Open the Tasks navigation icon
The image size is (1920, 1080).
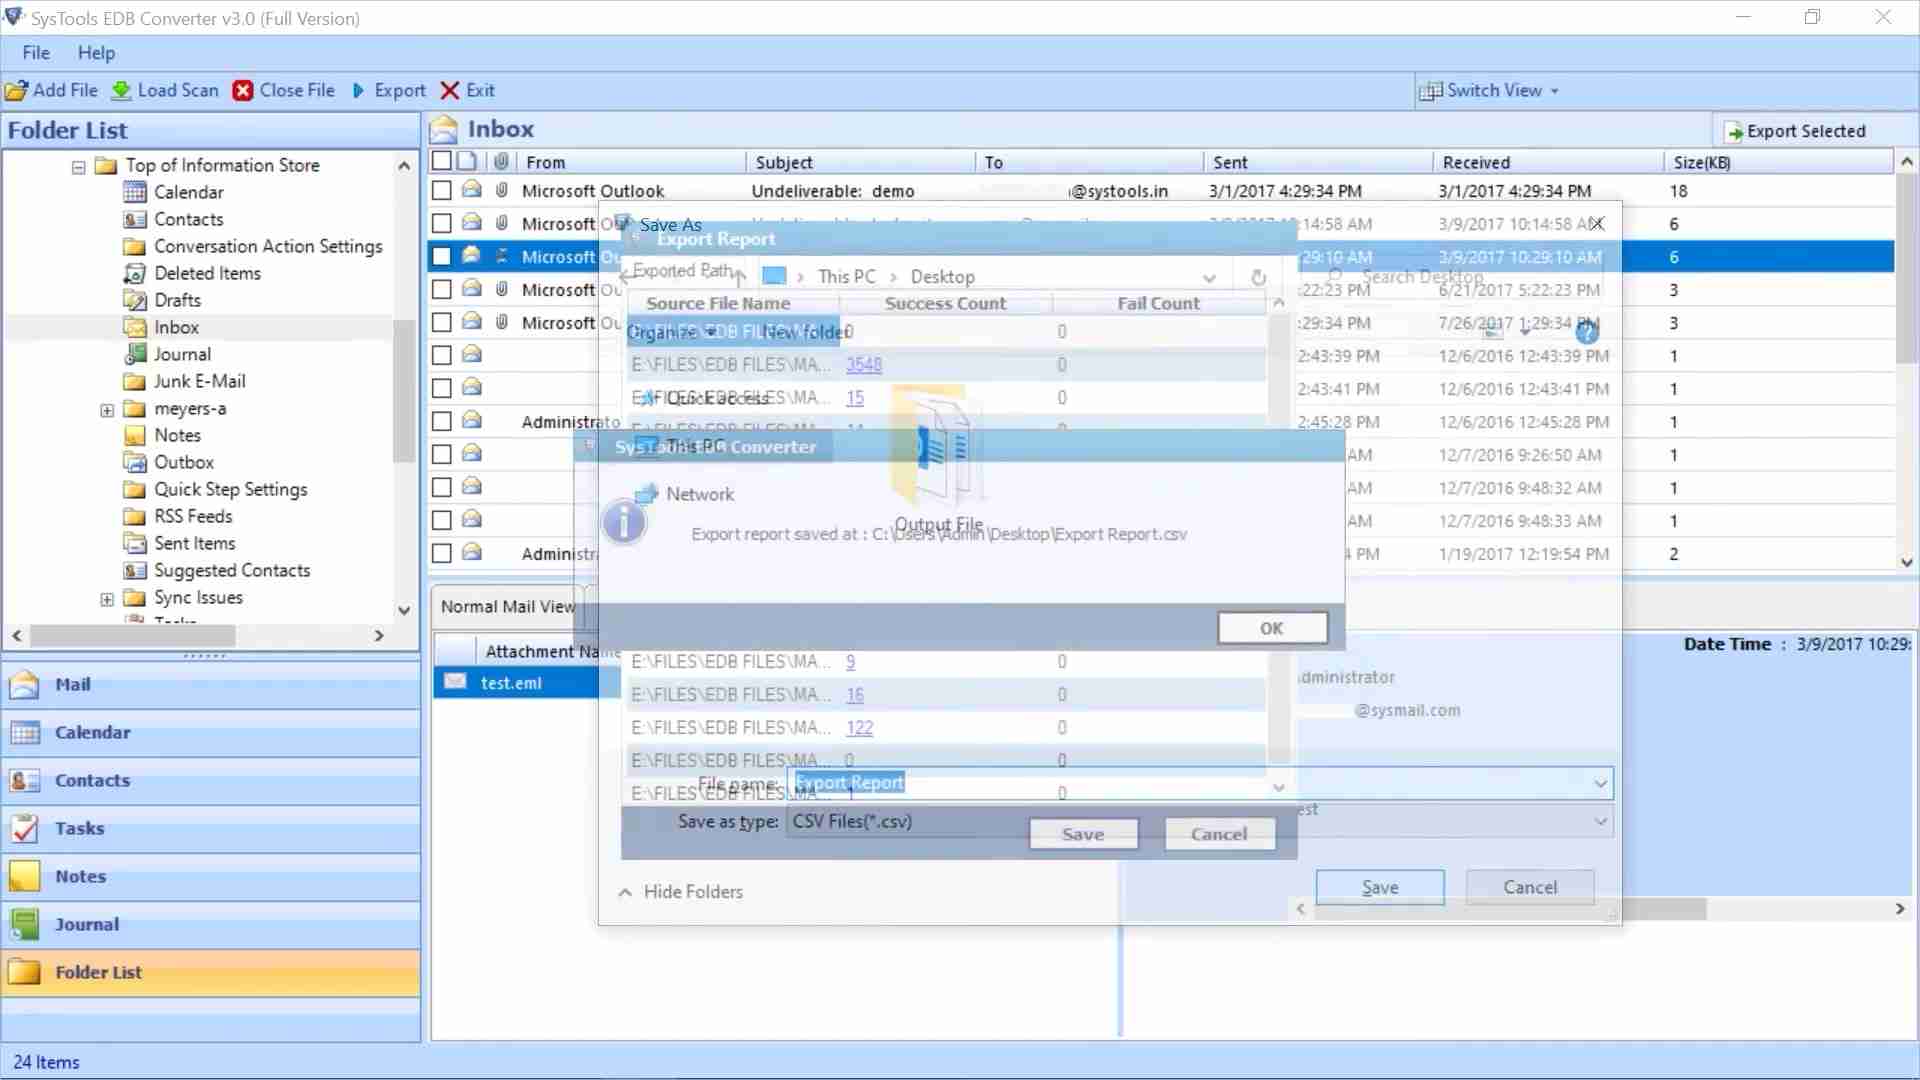[24, 828]
